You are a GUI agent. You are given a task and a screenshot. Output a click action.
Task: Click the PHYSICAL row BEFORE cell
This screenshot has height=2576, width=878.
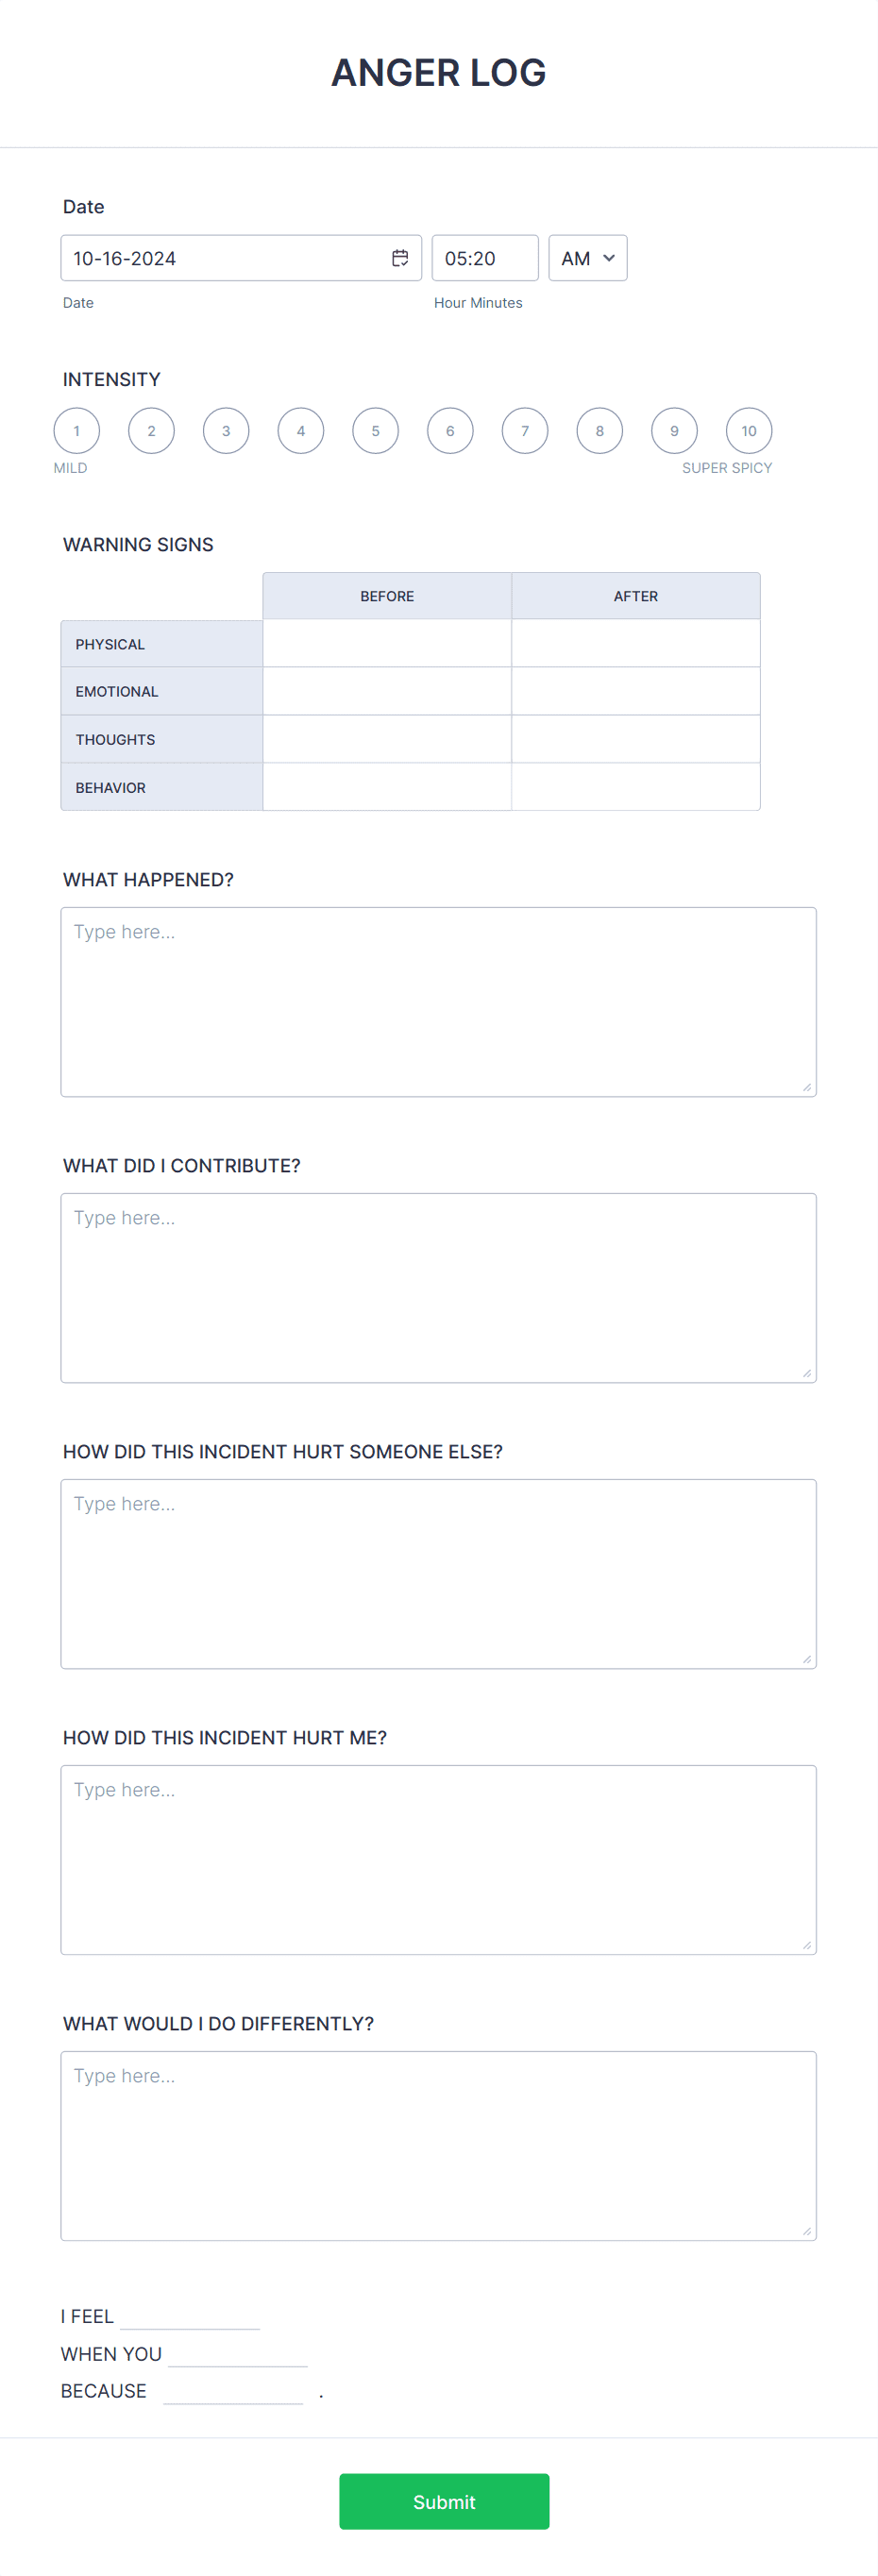pos(387,643)
